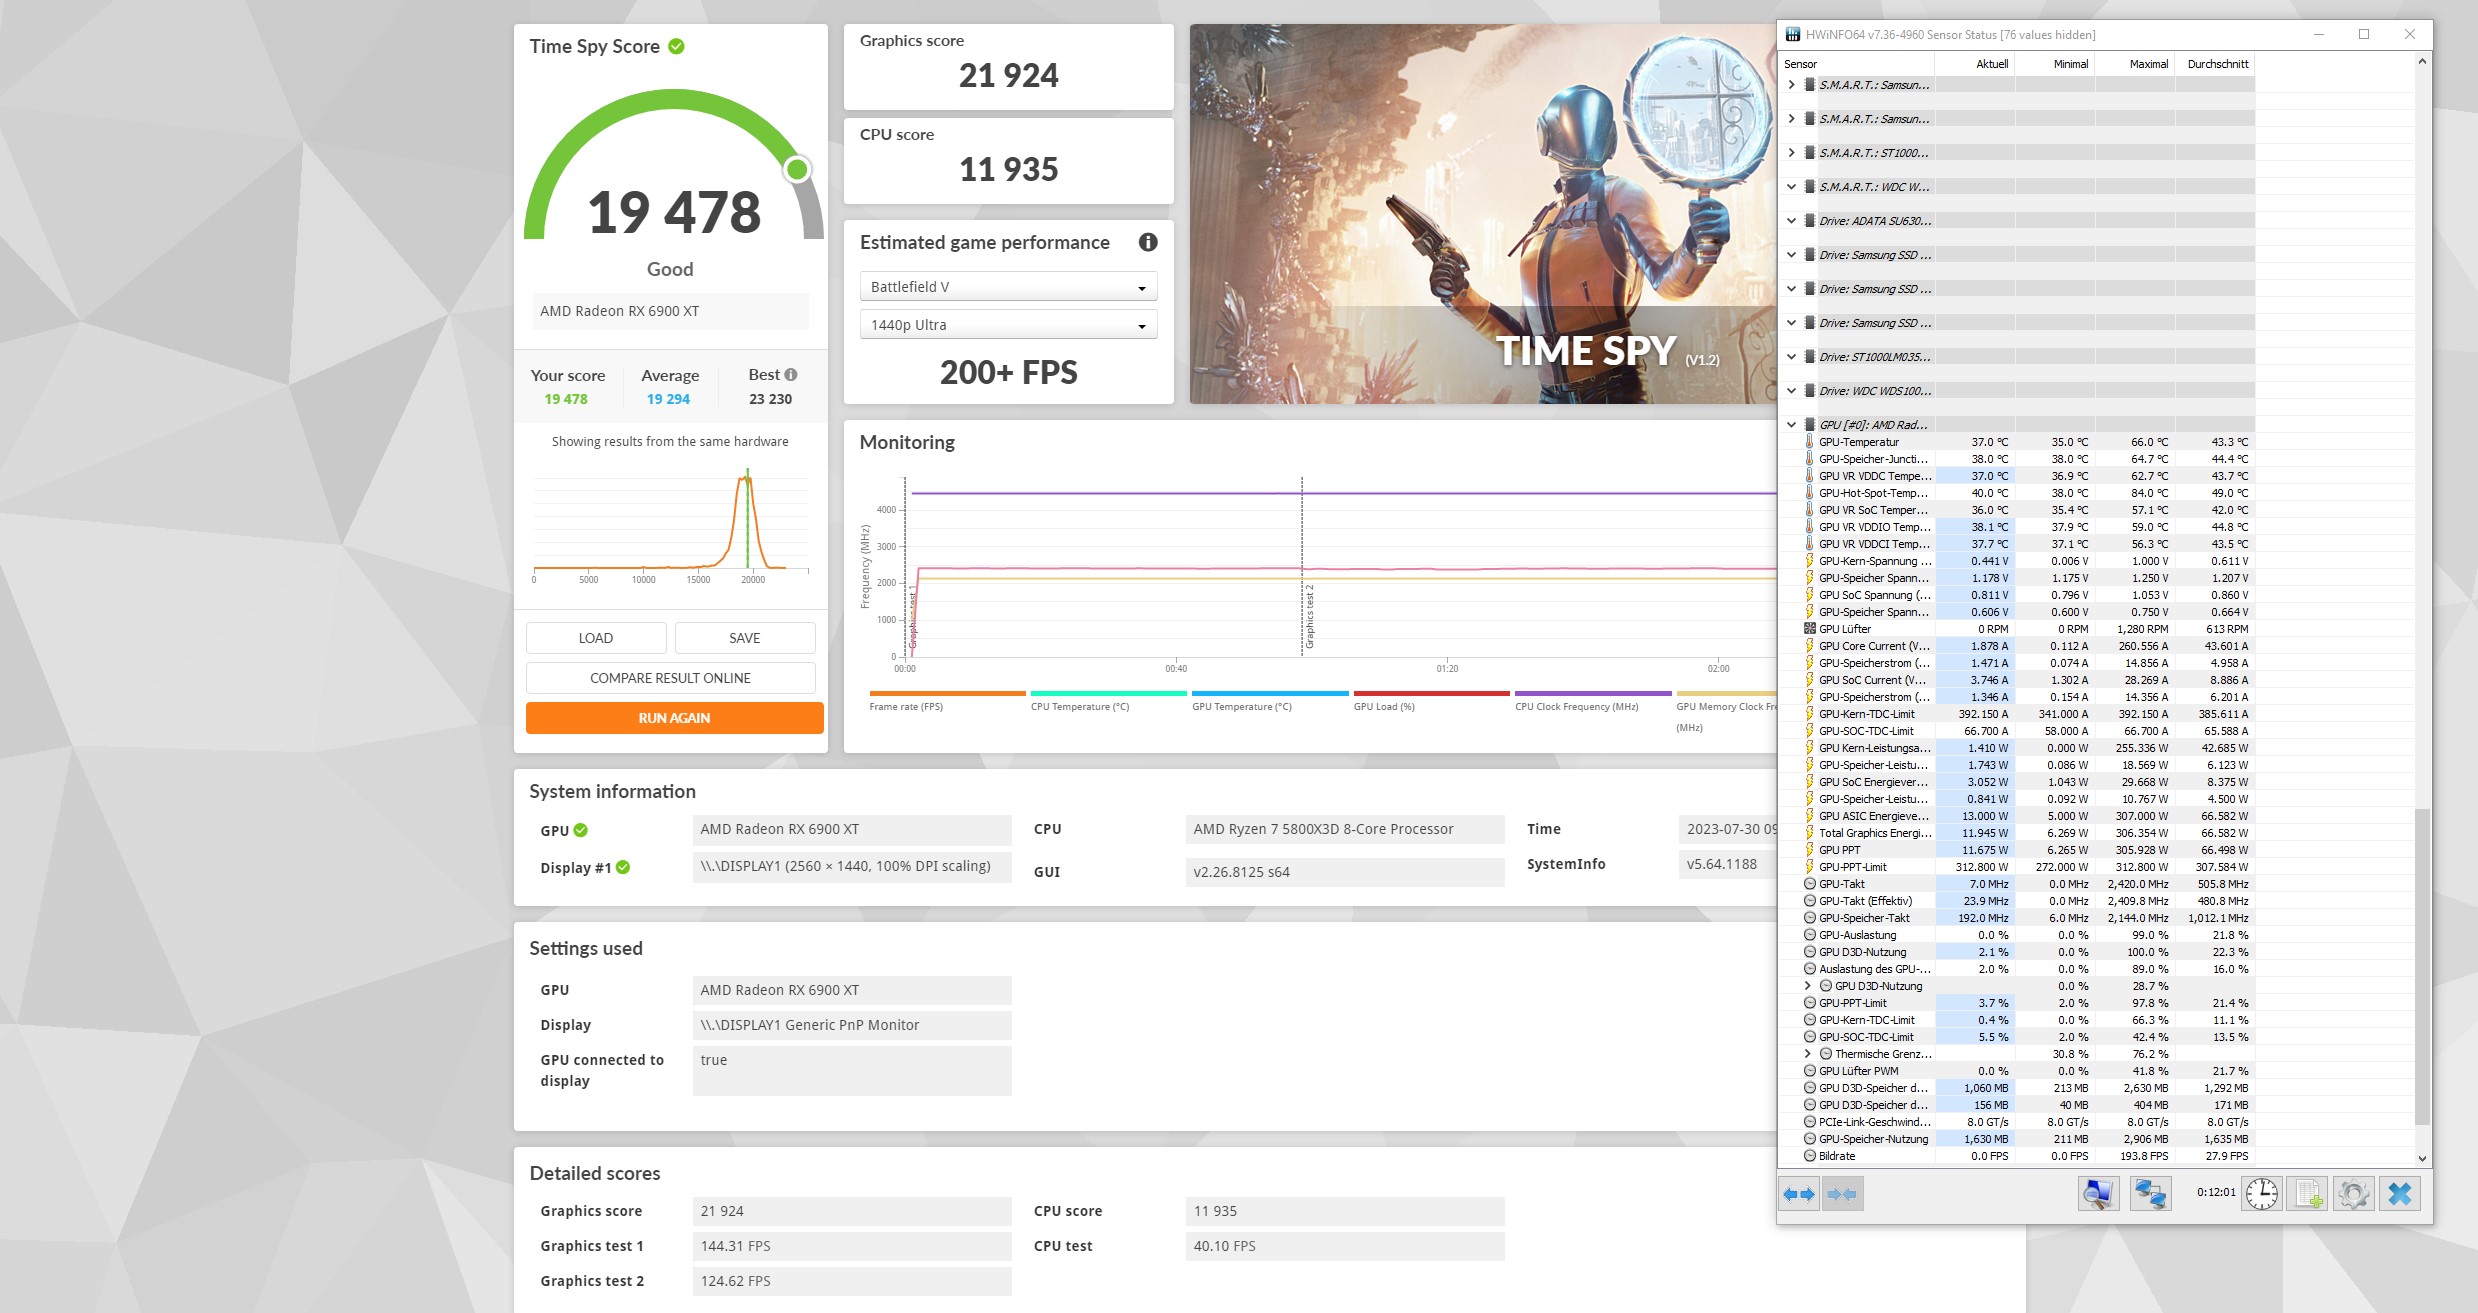The image size is (2478, 1313).
Task: Click the Minimal column header
Action: click(x=2054, y=64)
